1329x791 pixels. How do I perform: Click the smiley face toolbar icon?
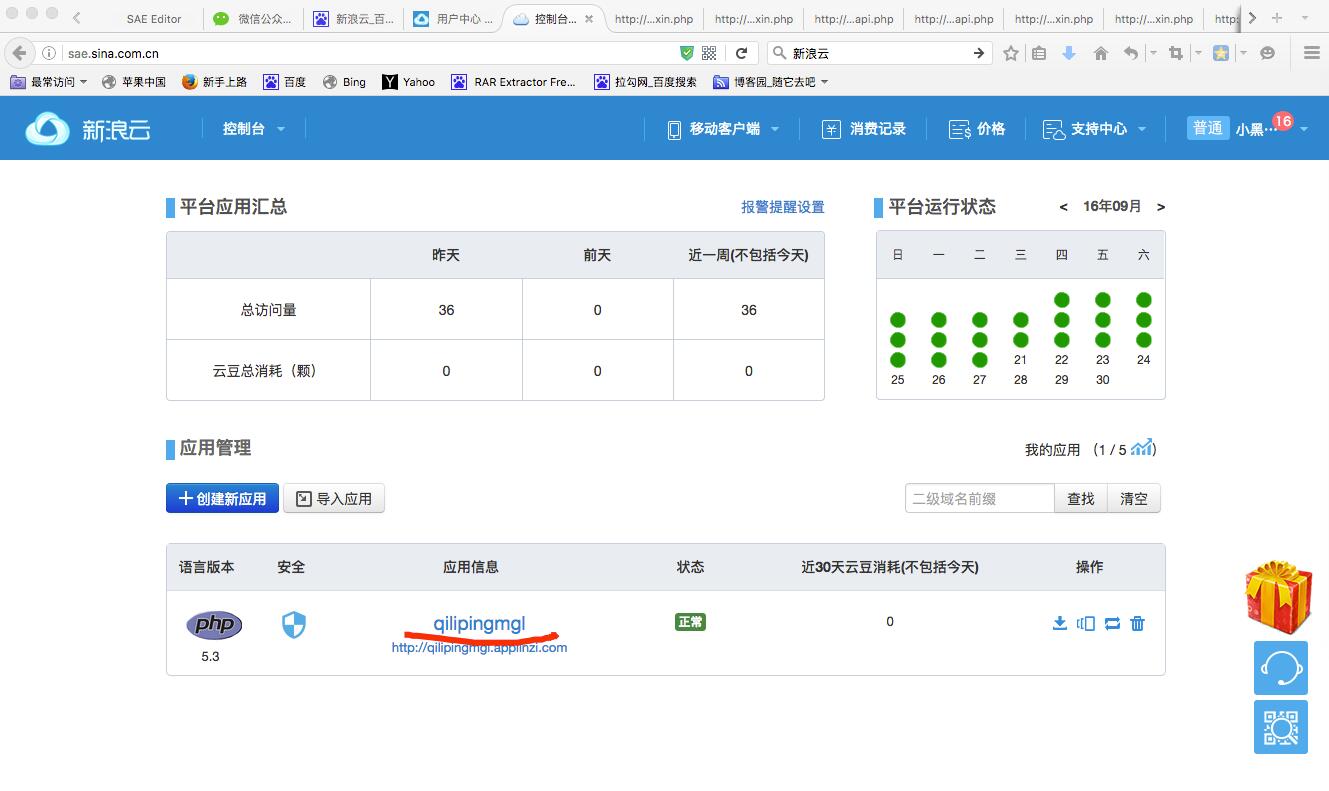(1267, 53)
